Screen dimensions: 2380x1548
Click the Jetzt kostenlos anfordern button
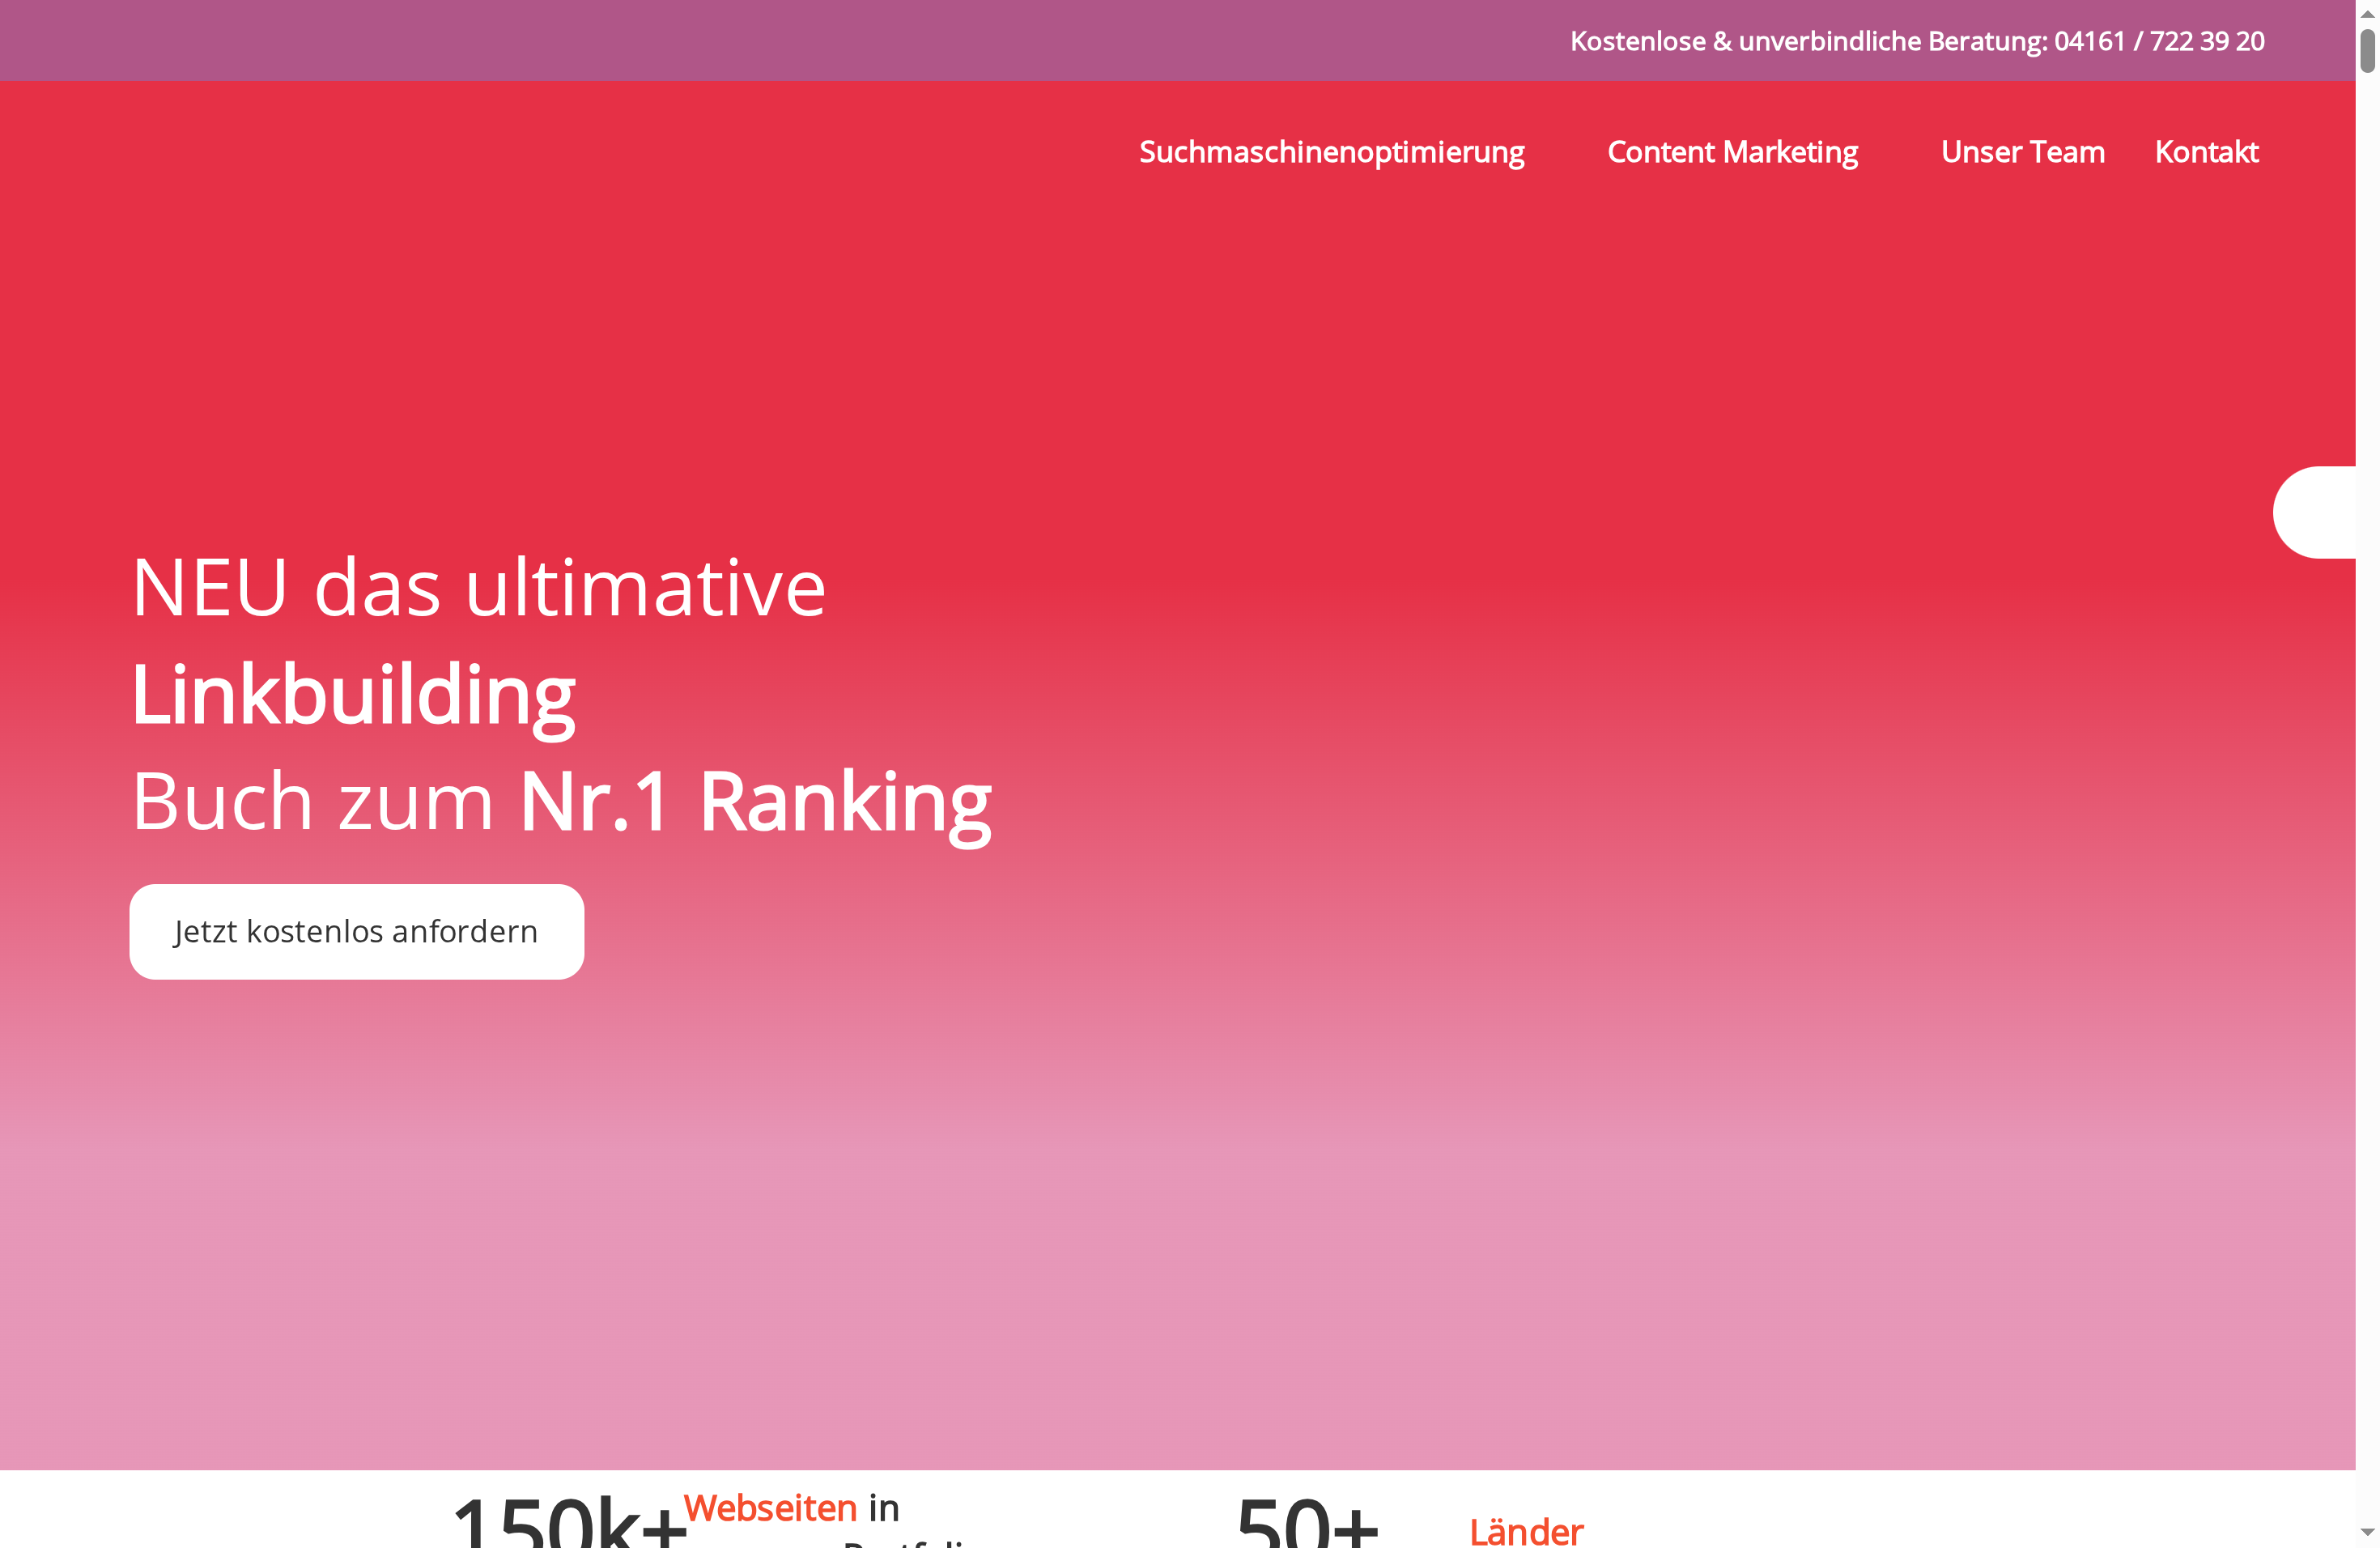pos(355,931)
